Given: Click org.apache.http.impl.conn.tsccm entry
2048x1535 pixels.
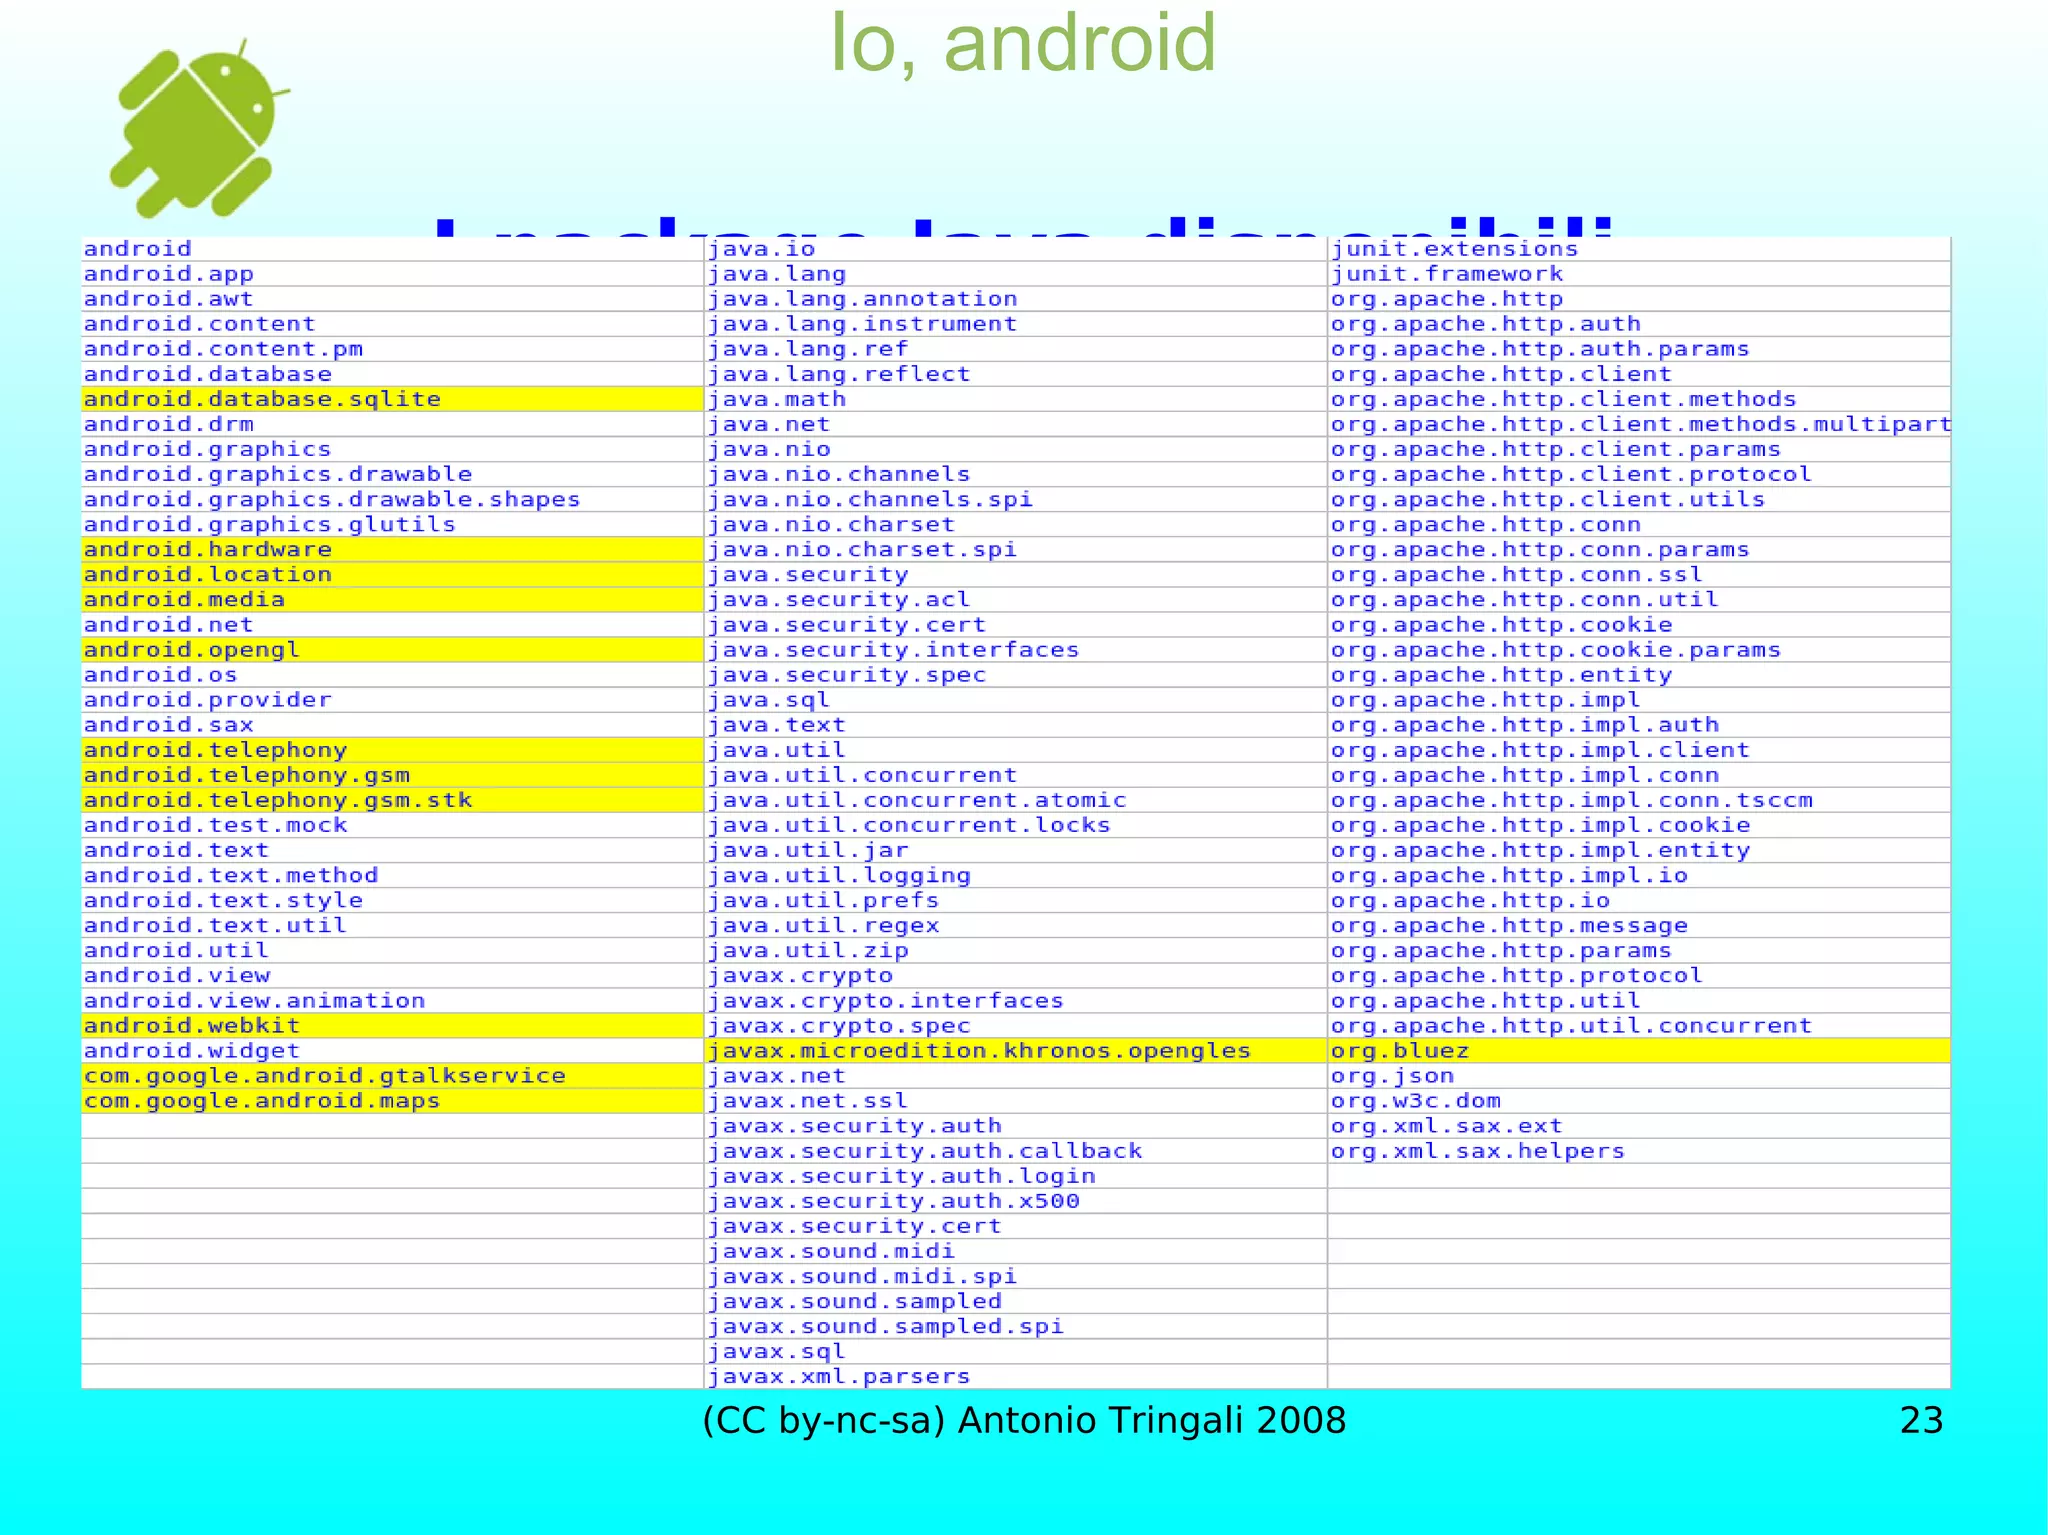Looking at the screenshot, I should pyautogui.click(x=1639, y=800).
